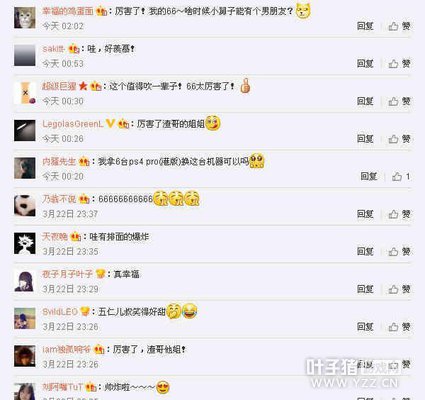
Task: Click thumbs-up on the 00:30 comment
Action: pyautogui.click(x=399, y=101)
